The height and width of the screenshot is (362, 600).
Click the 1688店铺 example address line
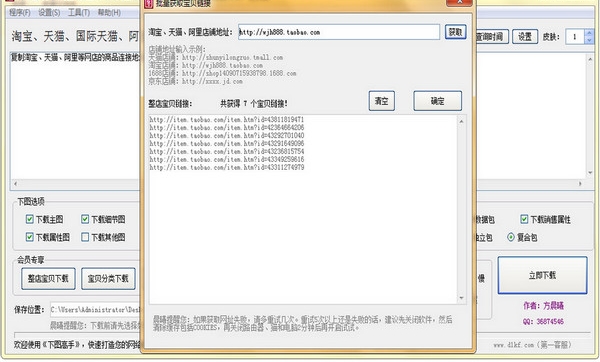pos(222,73)
